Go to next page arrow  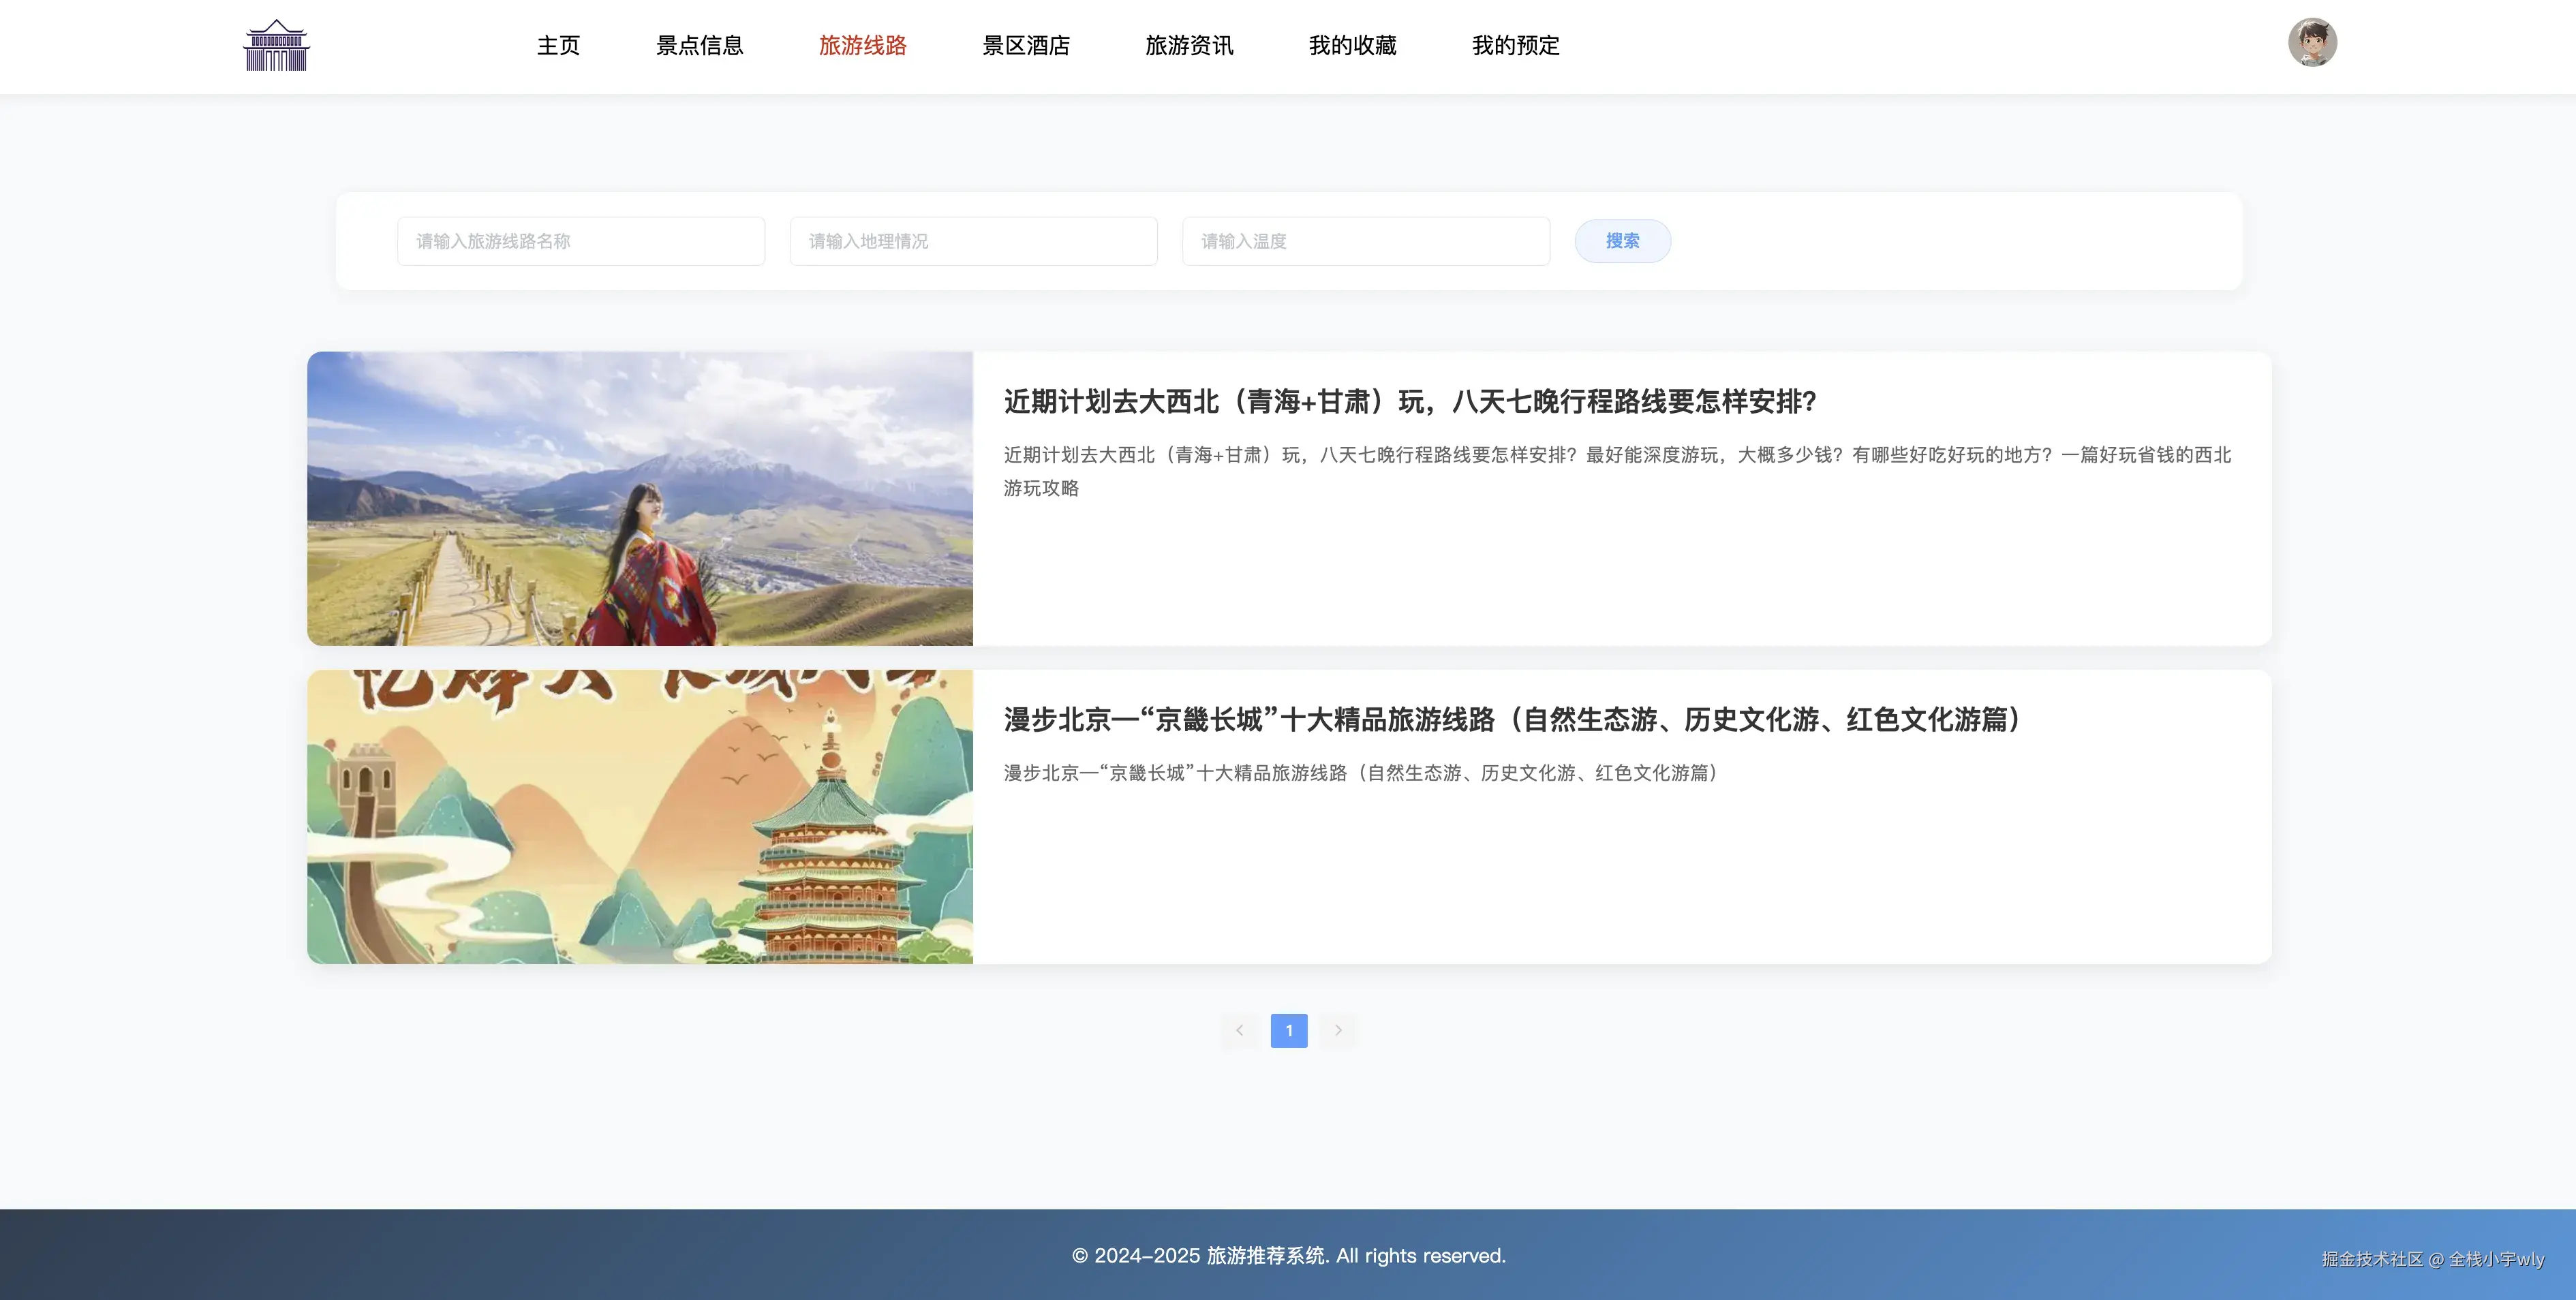point(1338,1030)
